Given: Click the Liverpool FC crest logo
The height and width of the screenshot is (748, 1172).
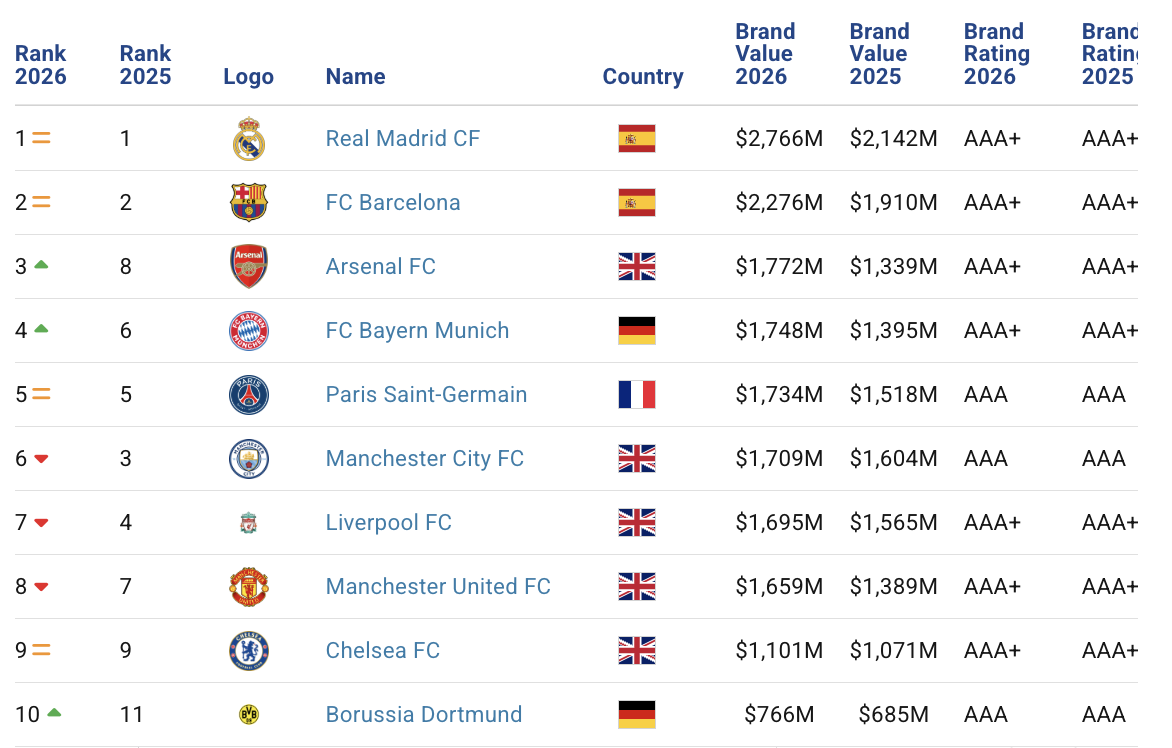Looking at the screenshot, I should 249,523.
